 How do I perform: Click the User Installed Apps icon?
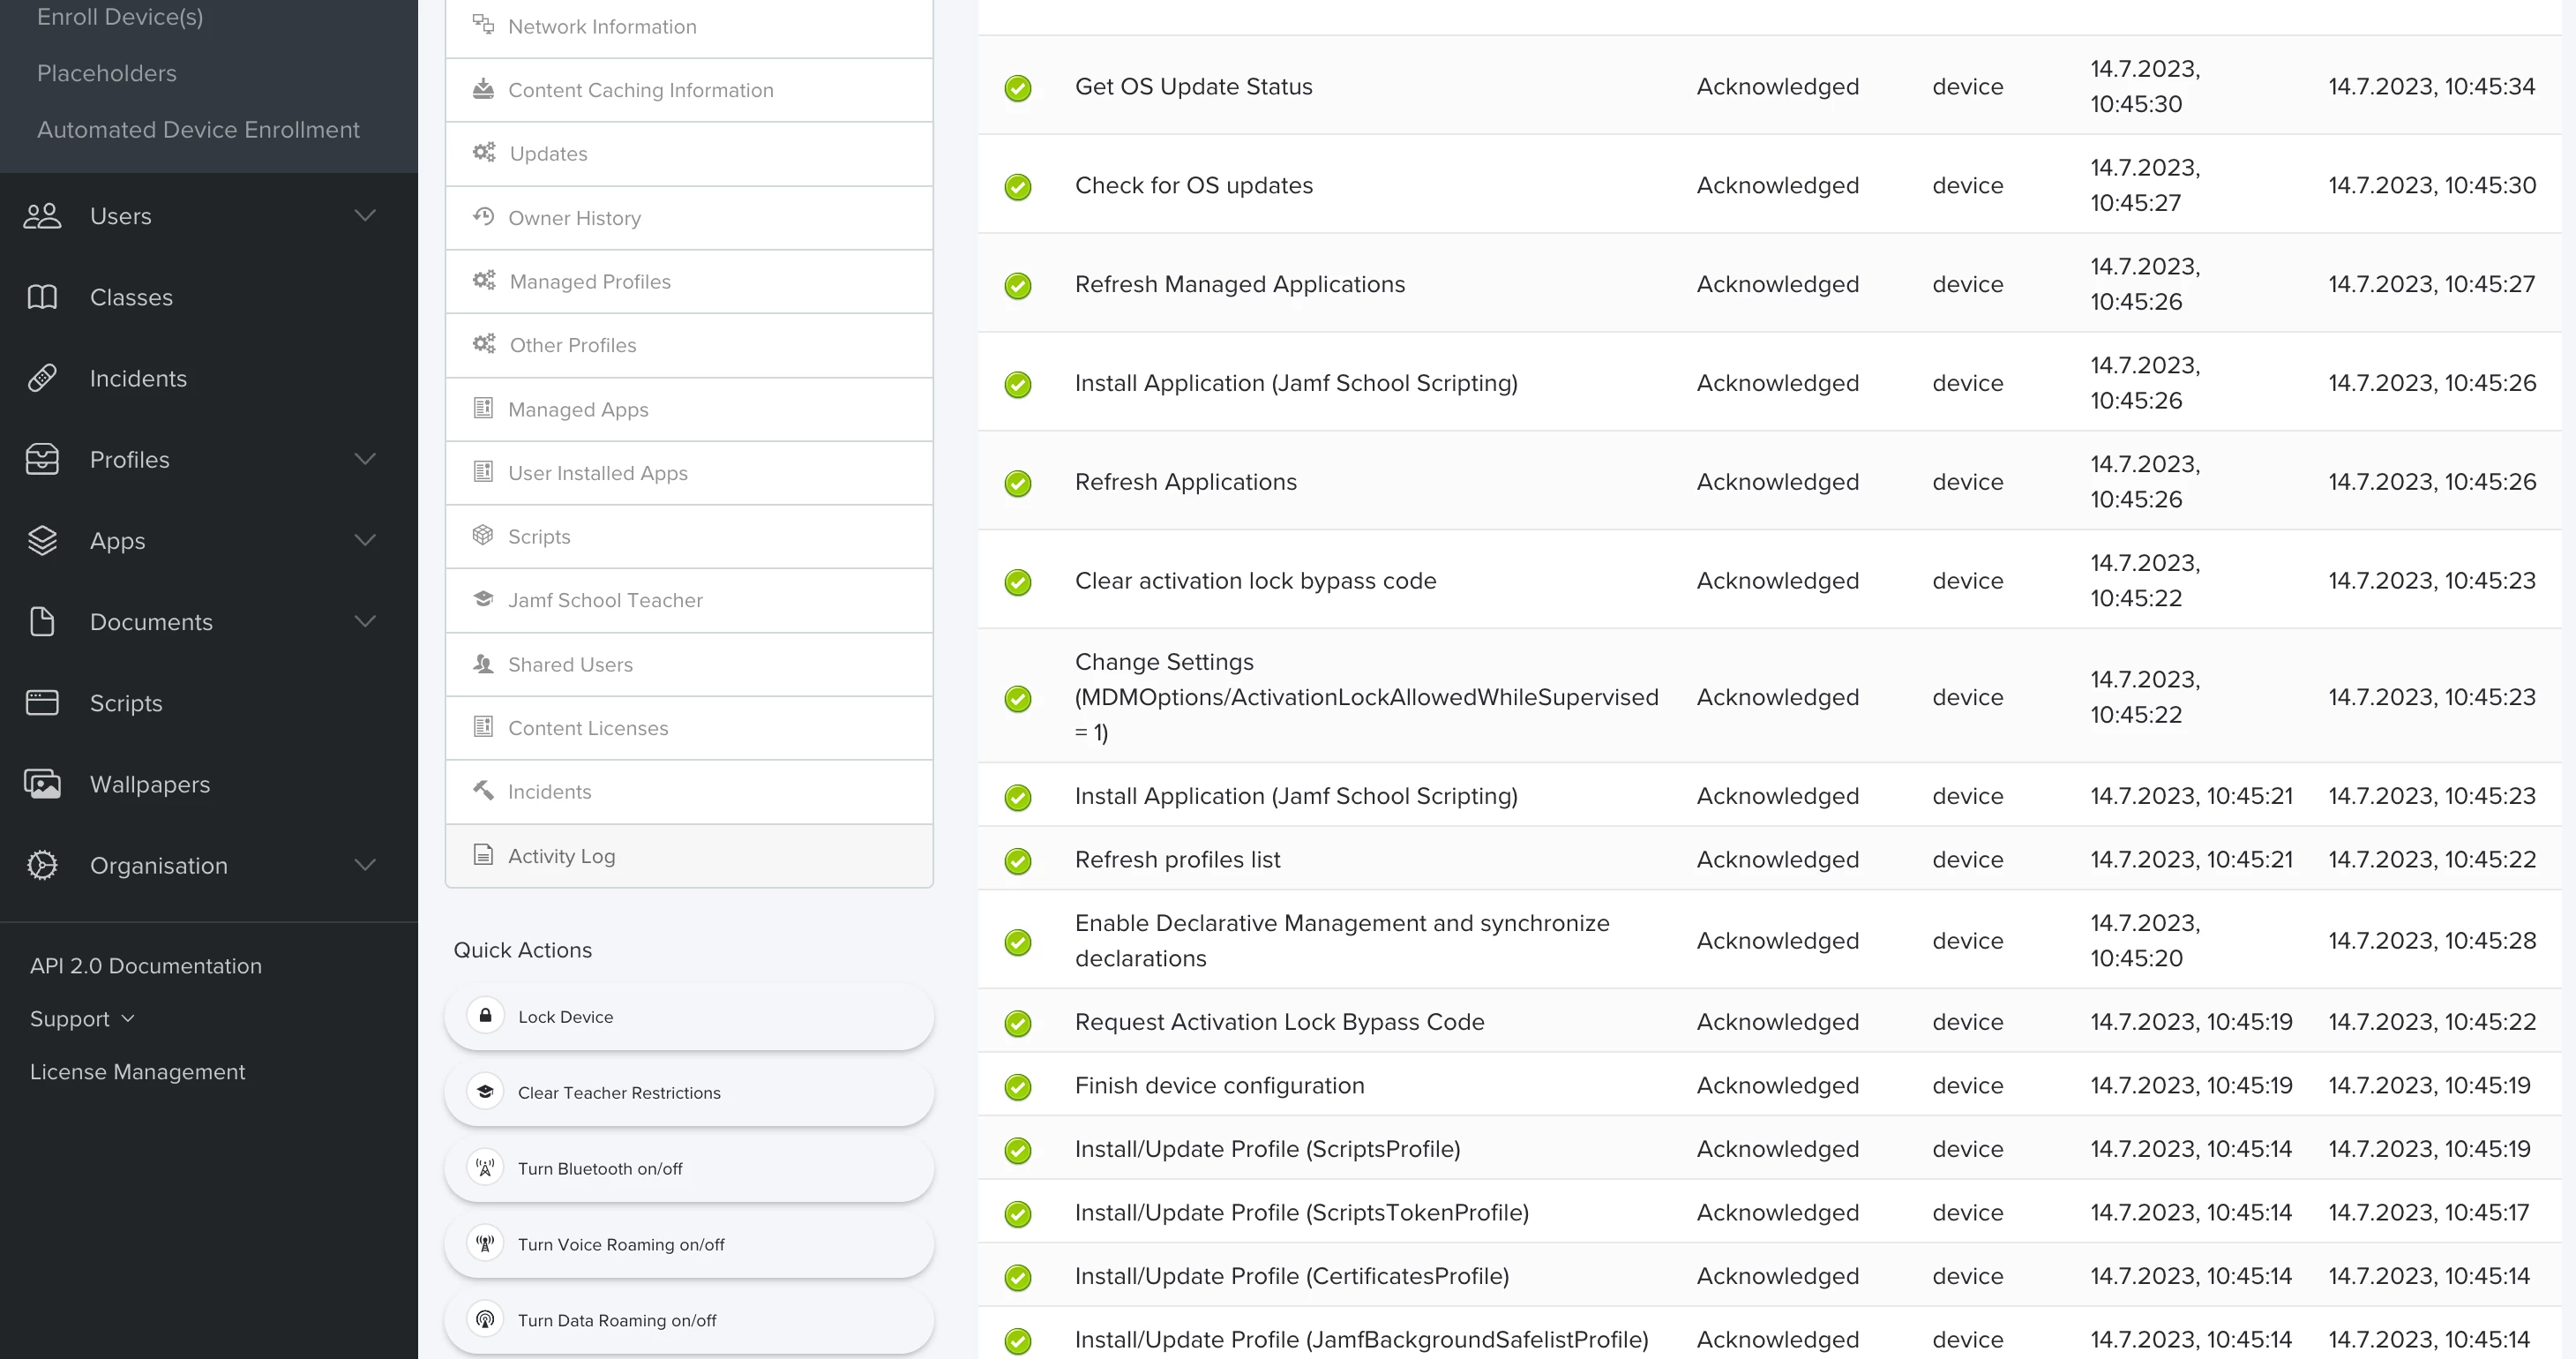tap(483, 471)
